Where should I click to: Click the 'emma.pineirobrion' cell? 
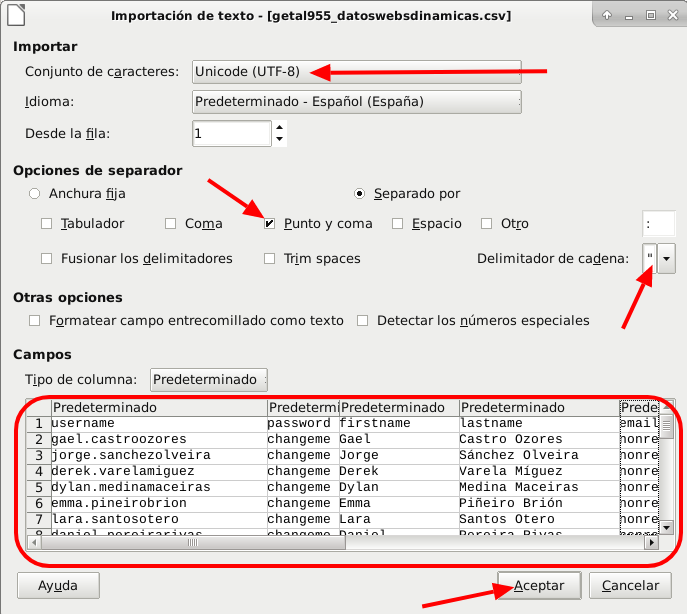click(159, 503)
